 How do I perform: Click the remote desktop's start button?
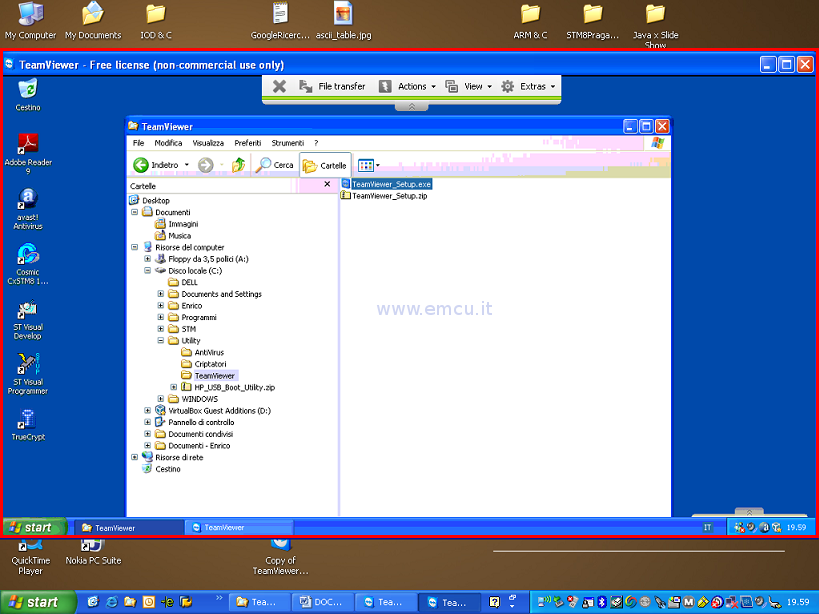34,527
